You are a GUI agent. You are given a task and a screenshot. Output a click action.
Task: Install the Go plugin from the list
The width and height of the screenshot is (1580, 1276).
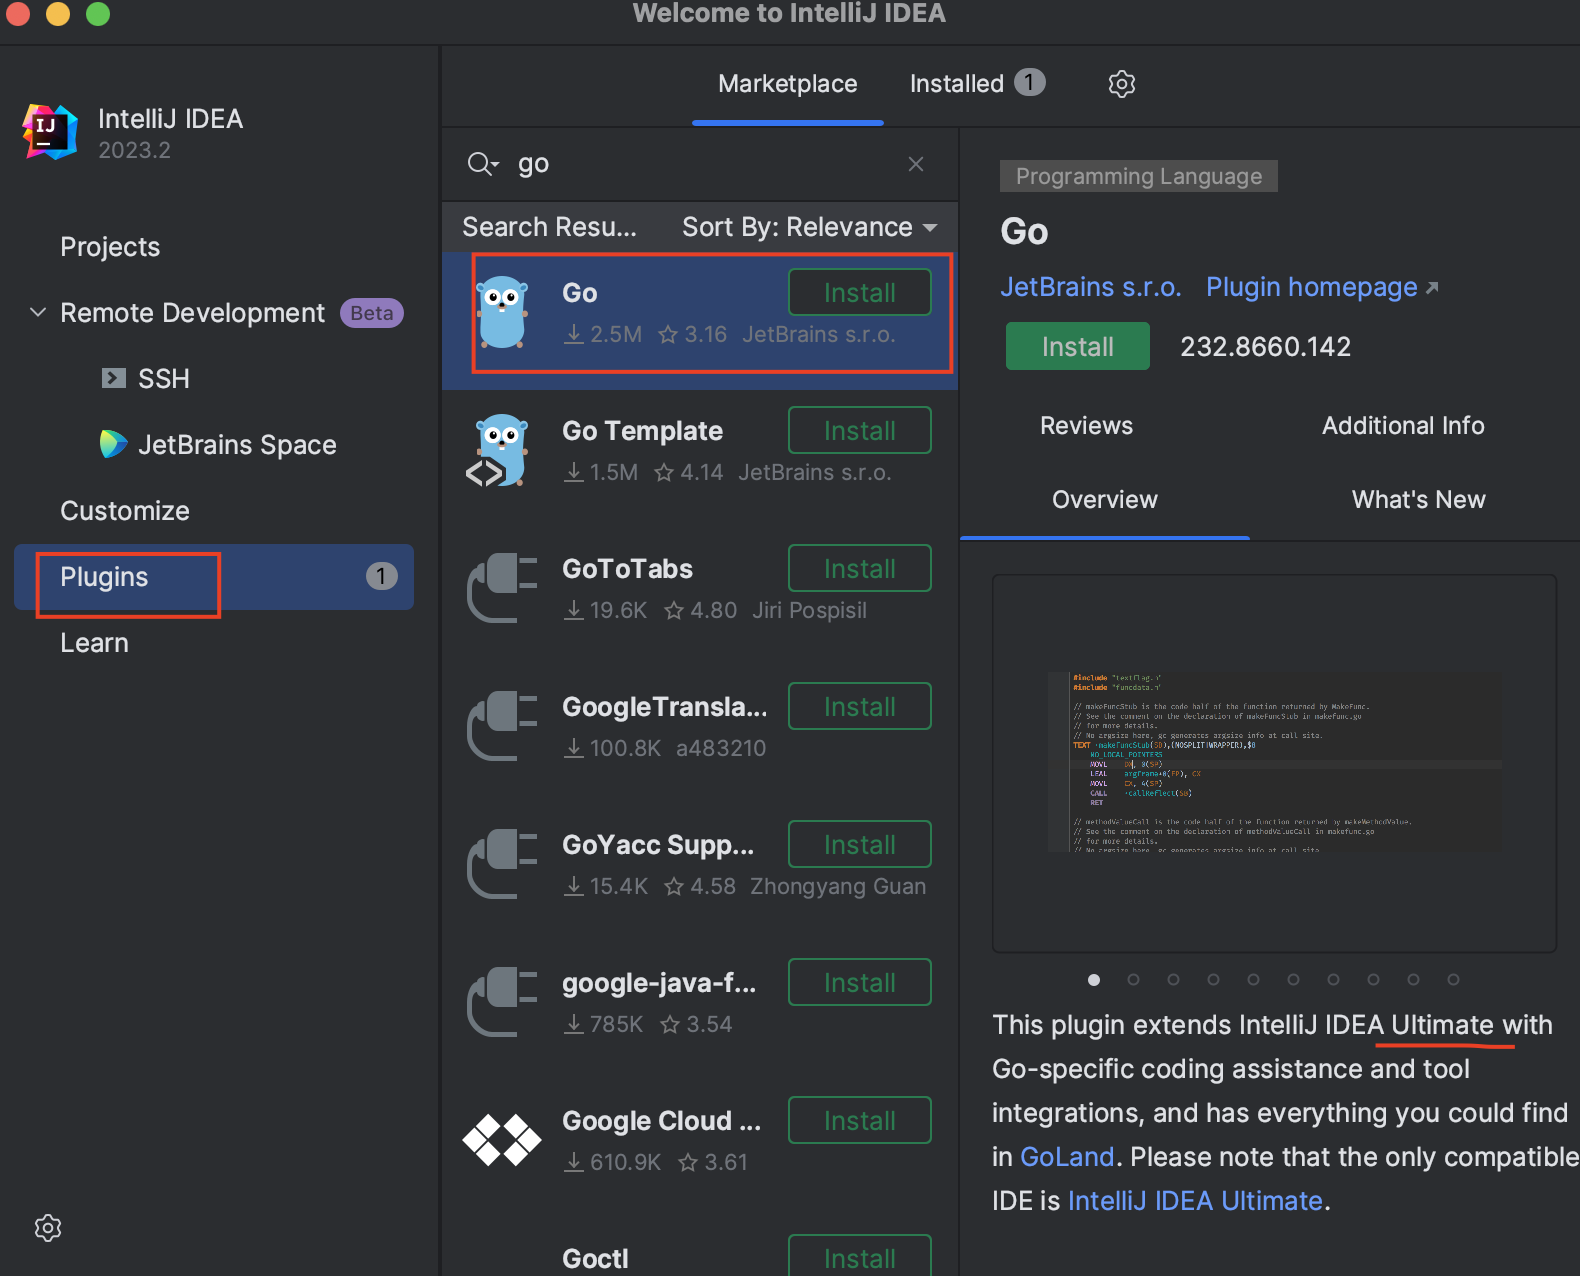[860, 293]
